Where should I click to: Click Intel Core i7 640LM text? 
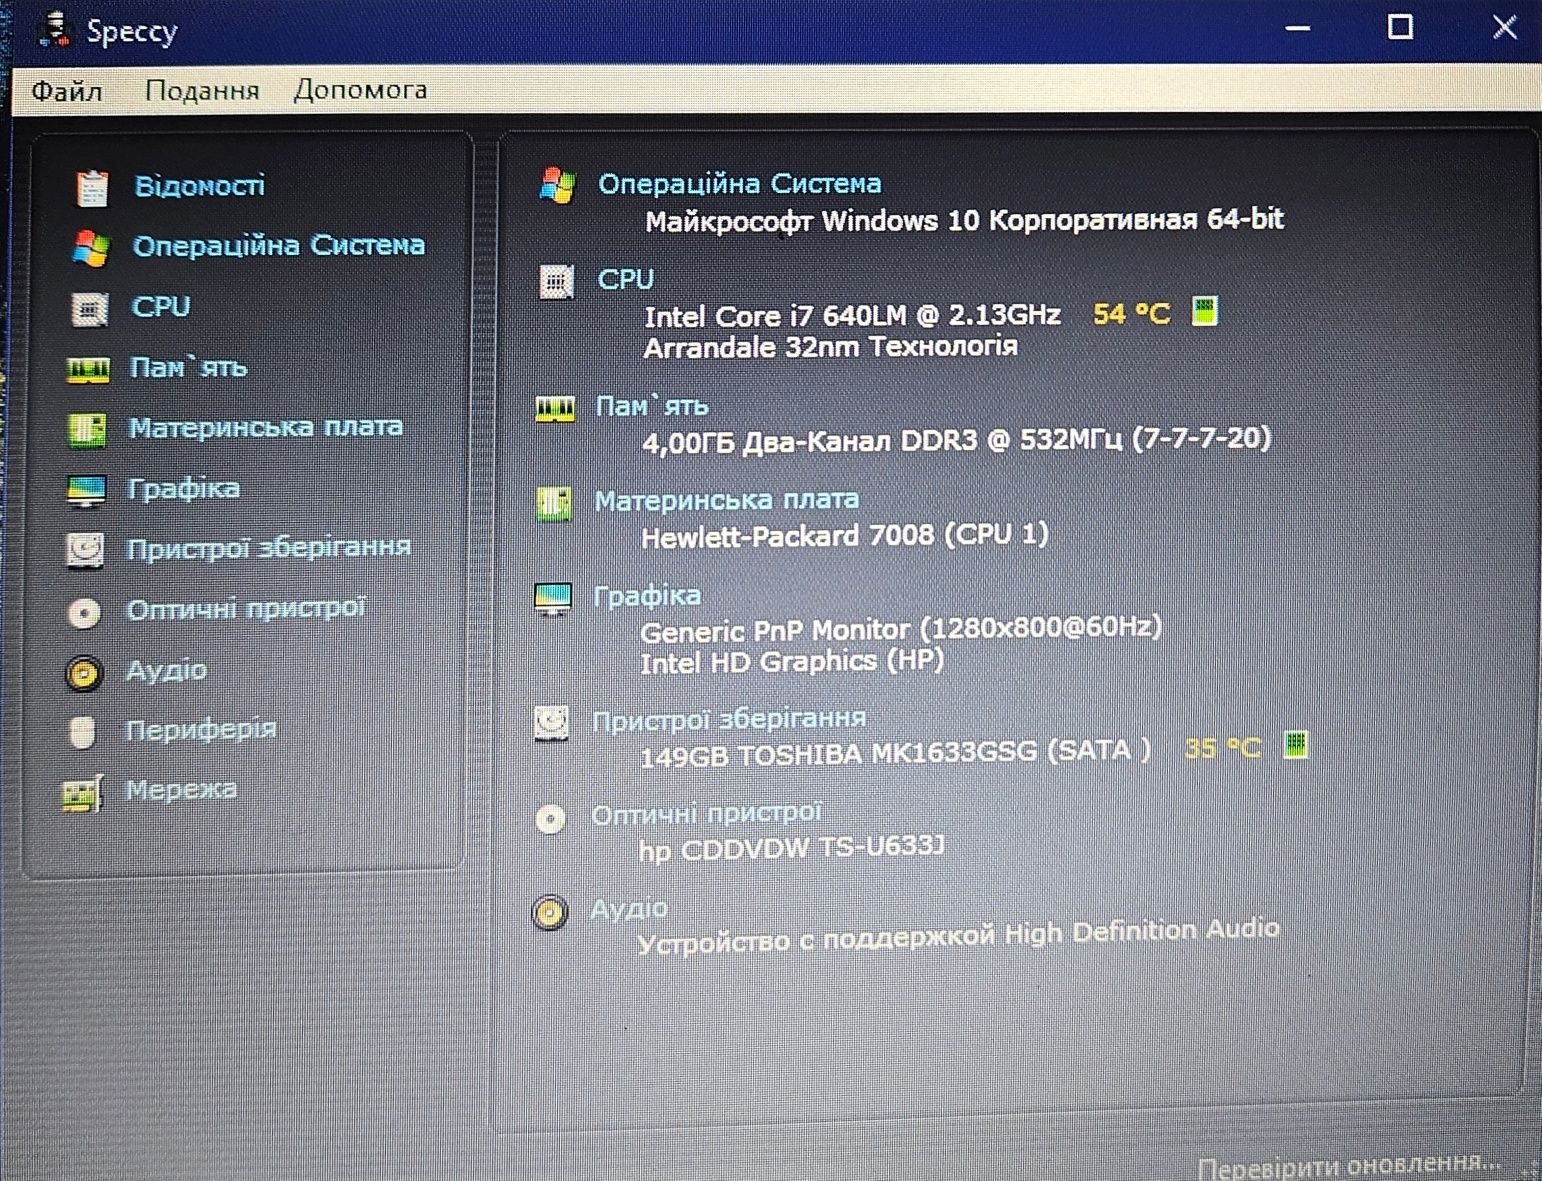click(x=852, y=316)
